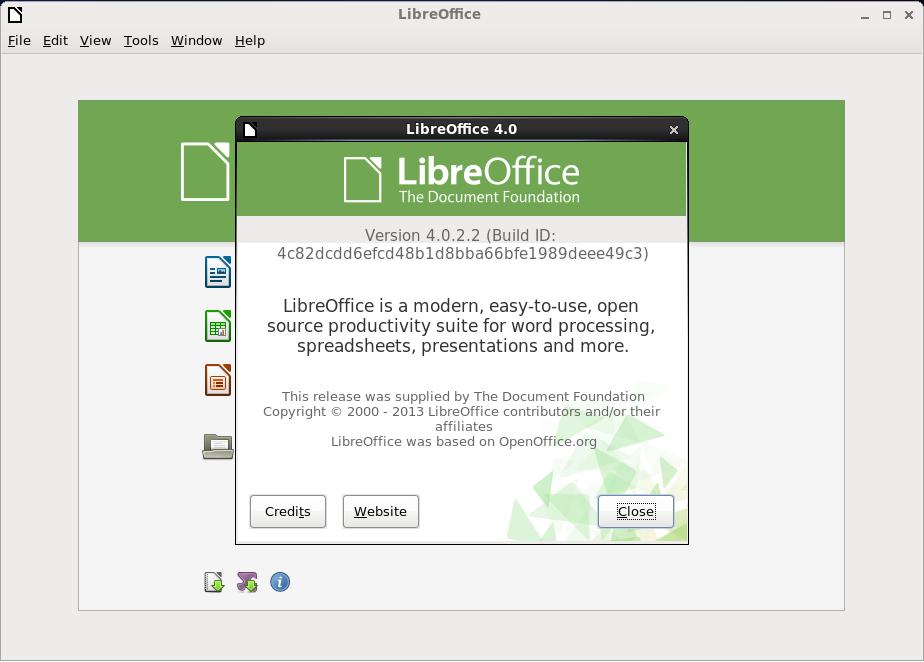
Task: Click LibreOffice logo in the About dialog banner
Action: click(461, 179)
